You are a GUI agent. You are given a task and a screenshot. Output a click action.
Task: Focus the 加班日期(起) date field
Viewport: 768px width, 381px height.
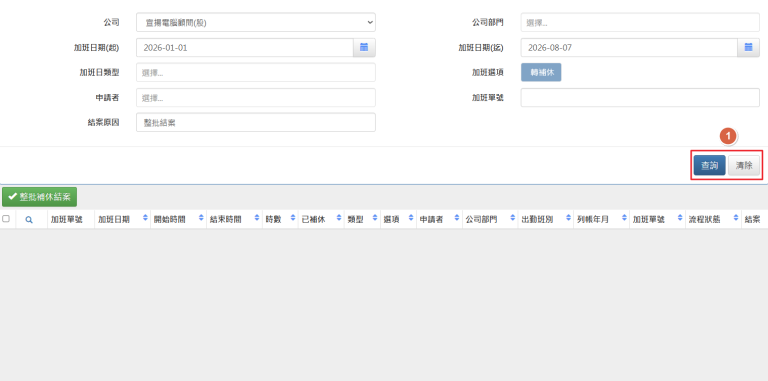tap(244, 48)
